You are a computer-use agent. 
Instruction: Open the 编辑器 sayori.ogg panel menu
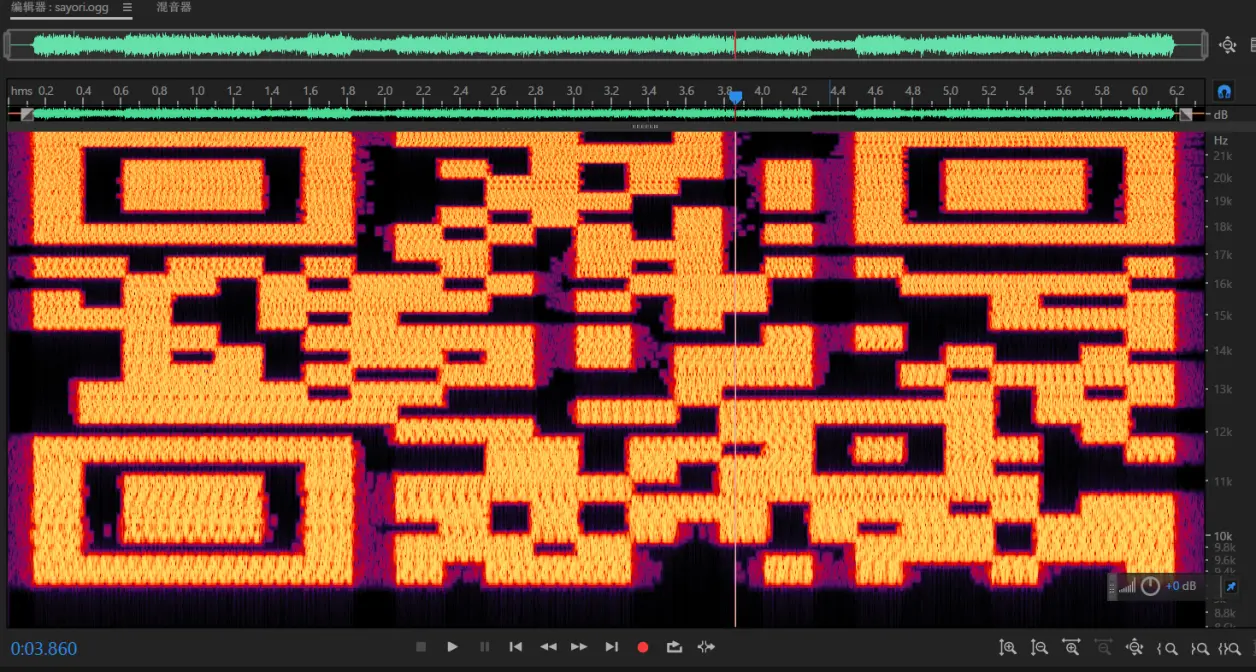coord(127,7)
